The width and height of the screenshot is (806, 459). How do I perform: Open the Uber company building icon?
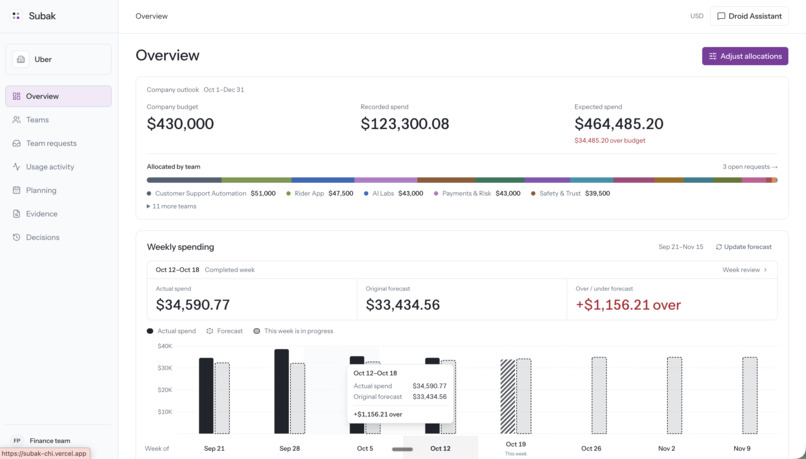pyautogui.click(x=21, y=59)
